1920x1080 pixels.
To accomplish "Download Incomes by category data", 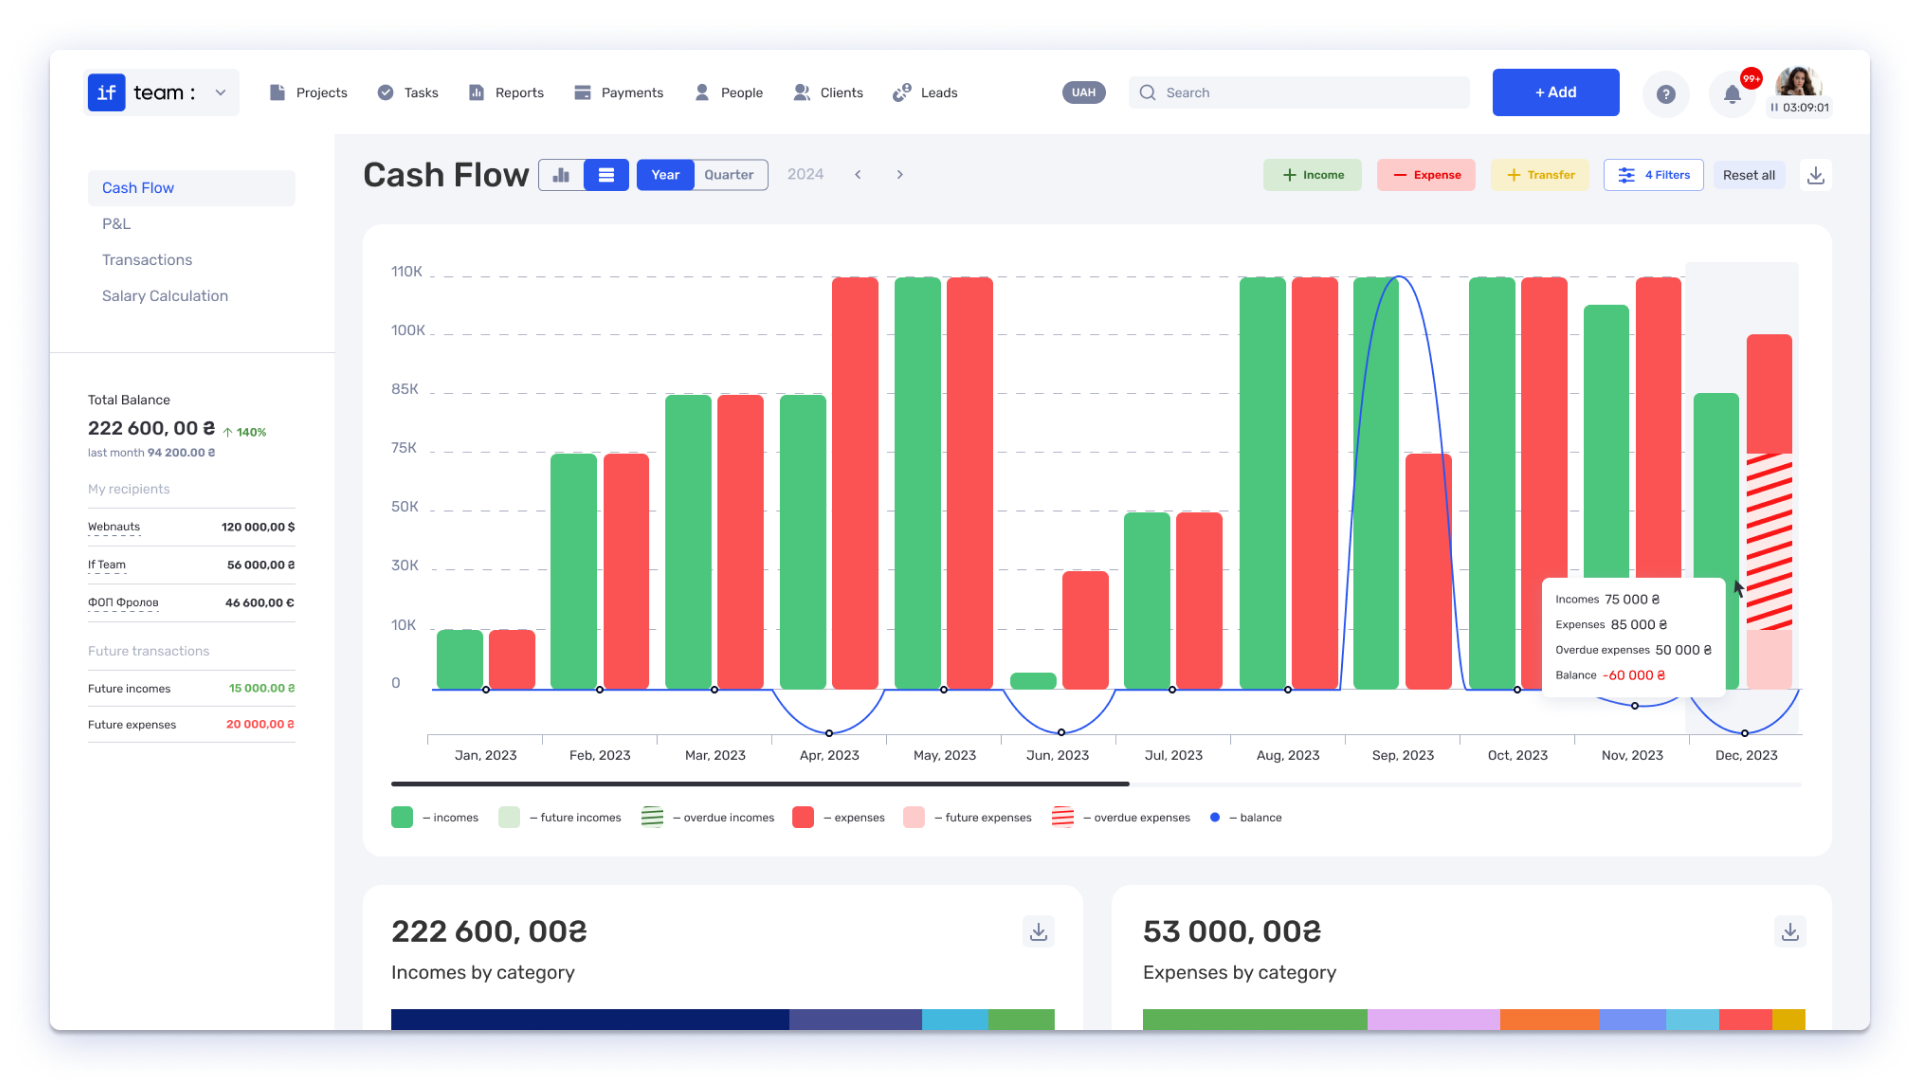I will pyautogui.click(x=1039, y=932).
